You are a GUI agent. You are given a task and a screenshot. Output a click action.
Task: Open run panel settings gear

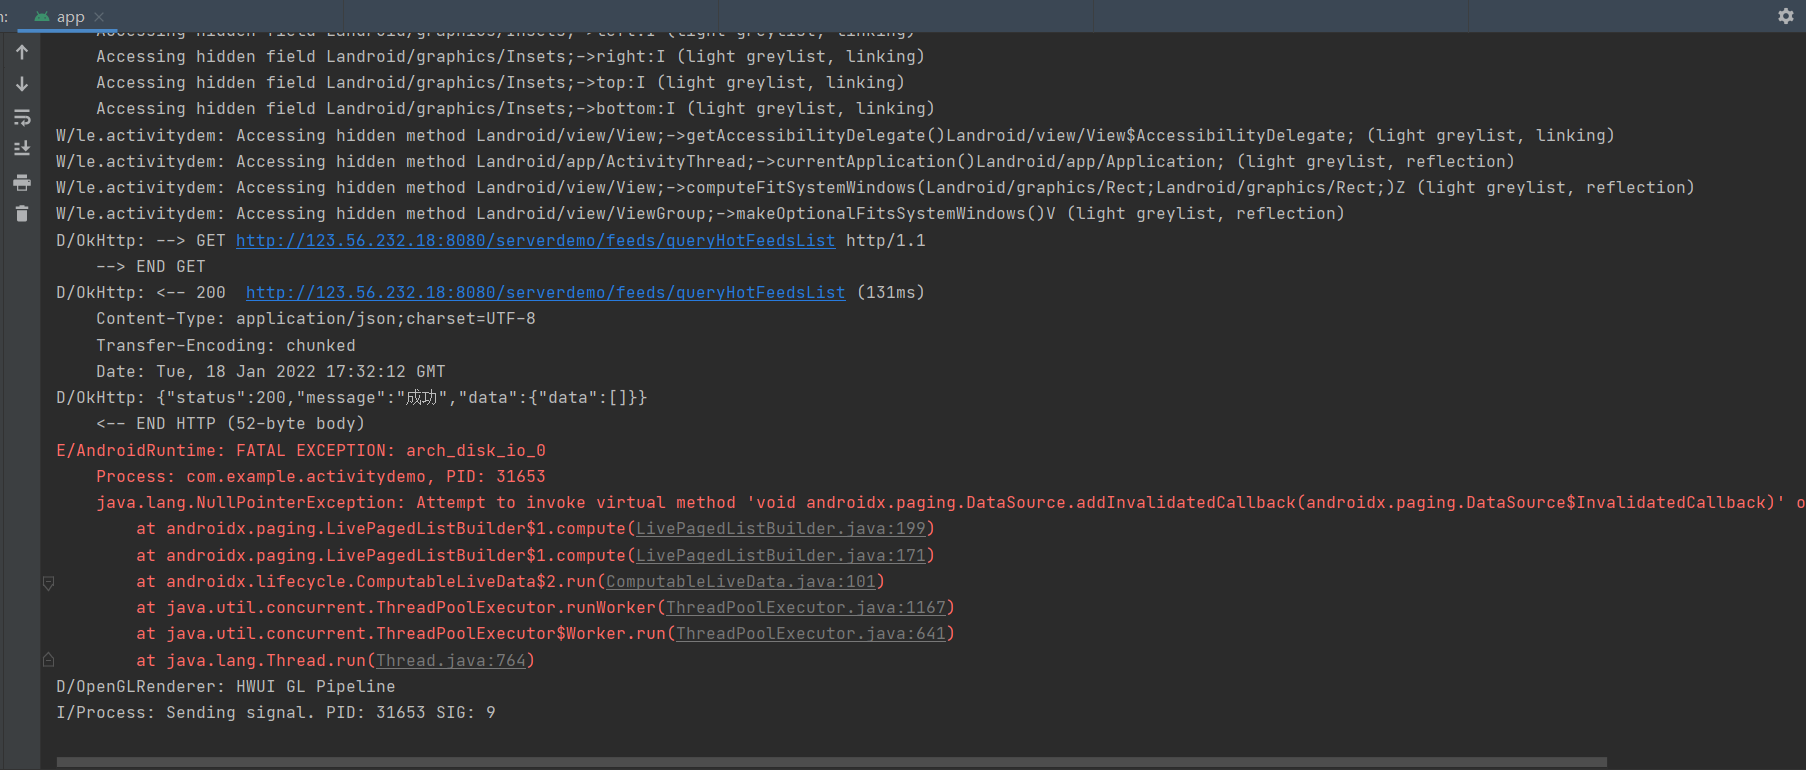pyautogui.click(x=1785, y=16)
